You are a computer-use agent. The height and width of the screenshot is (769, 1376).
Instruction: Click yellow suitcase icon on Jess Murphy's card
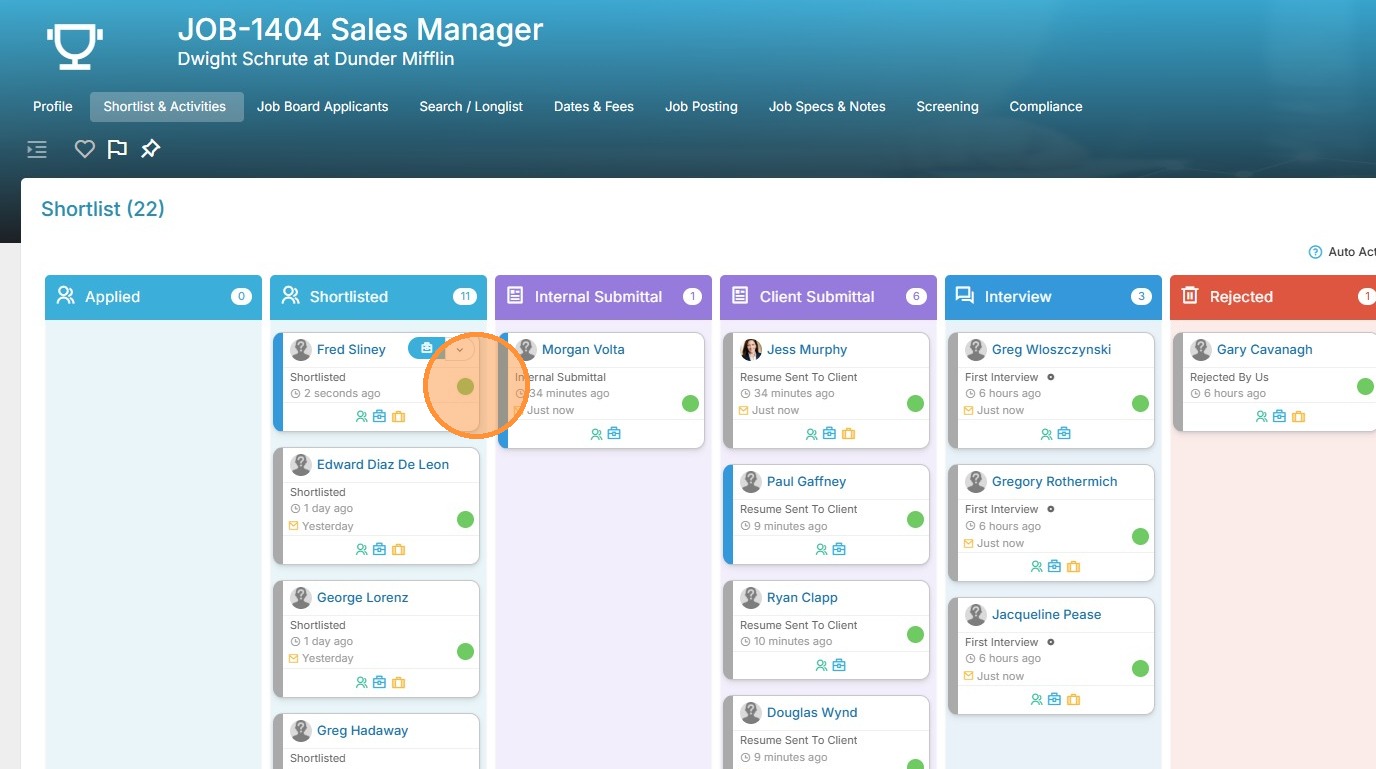pyautogui.click(x=848, y=434)
